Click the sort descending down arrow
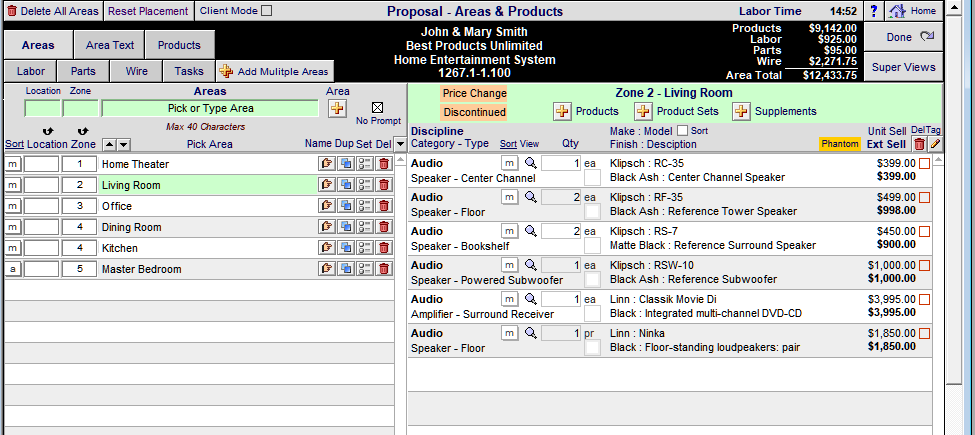This screenshot has height=435, width=975. click(x=123, y=145)
